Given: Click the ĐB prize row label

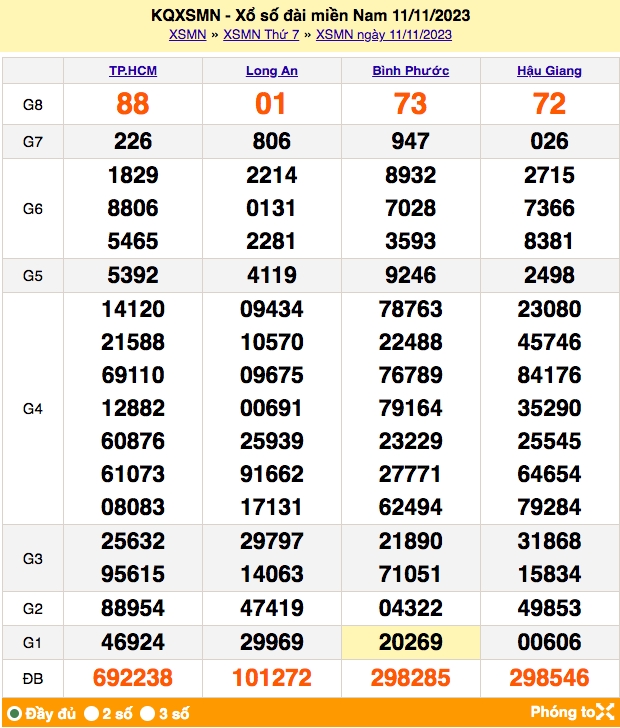Looking at the screenshot, I should click(x=33, y=679).
